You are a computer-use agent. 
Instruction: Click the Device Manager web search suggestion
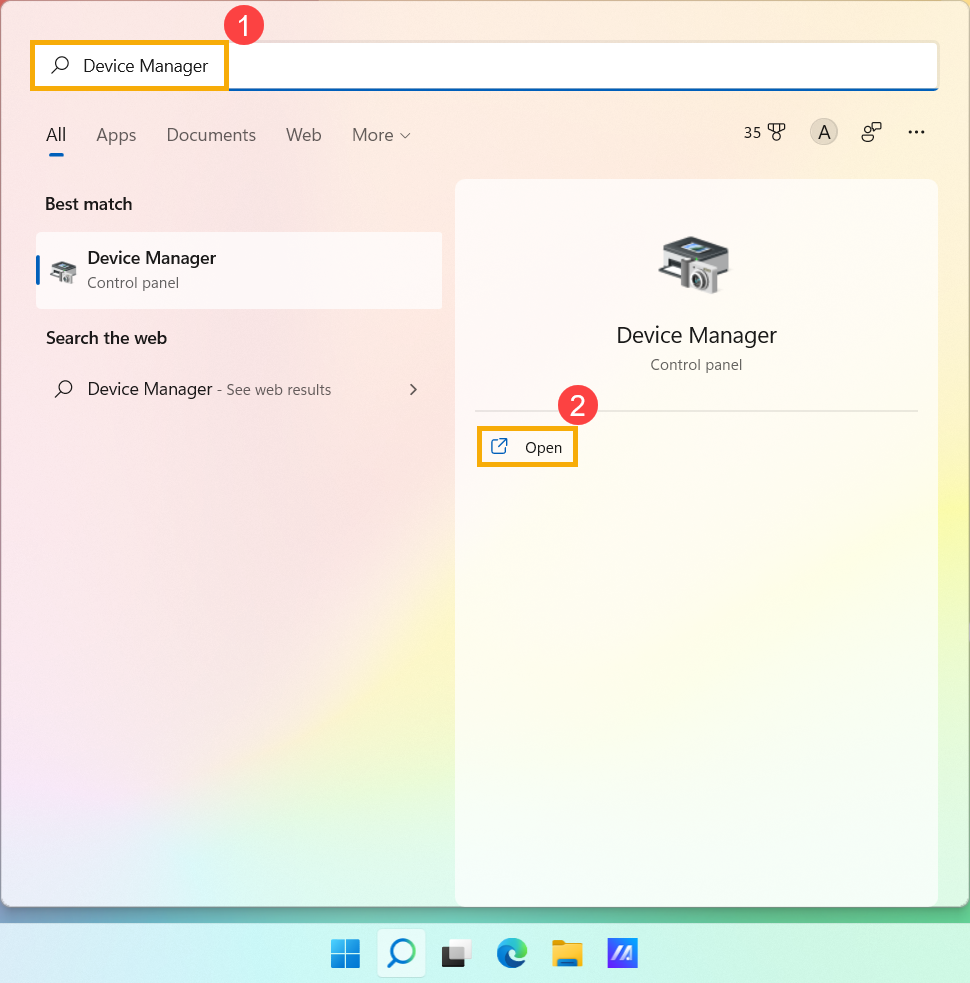coord(239,389)
